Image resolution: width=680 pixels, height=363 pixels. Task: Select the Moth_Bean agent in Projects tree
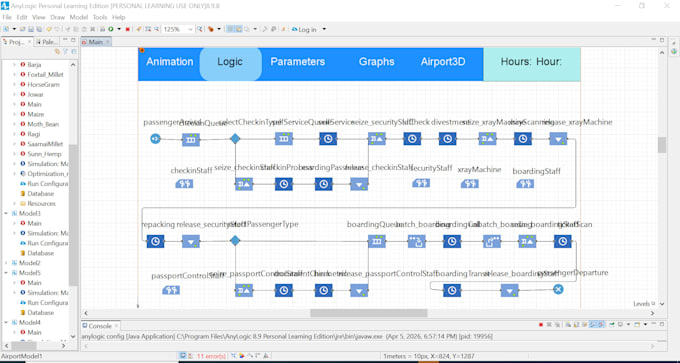pyautogui.click(x=43, y=124)
